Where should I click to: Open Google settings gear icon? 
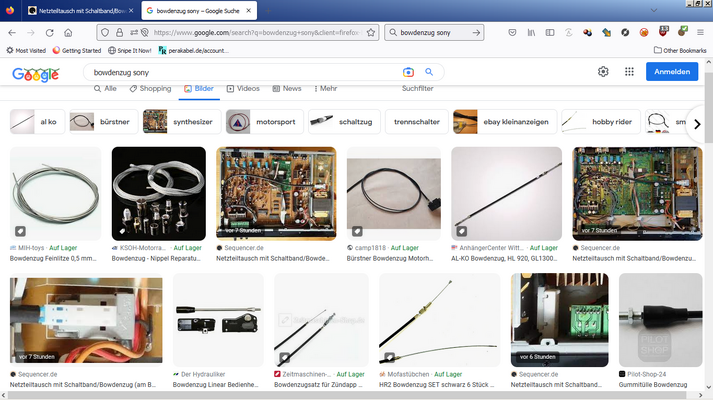[x=603, y=72]
